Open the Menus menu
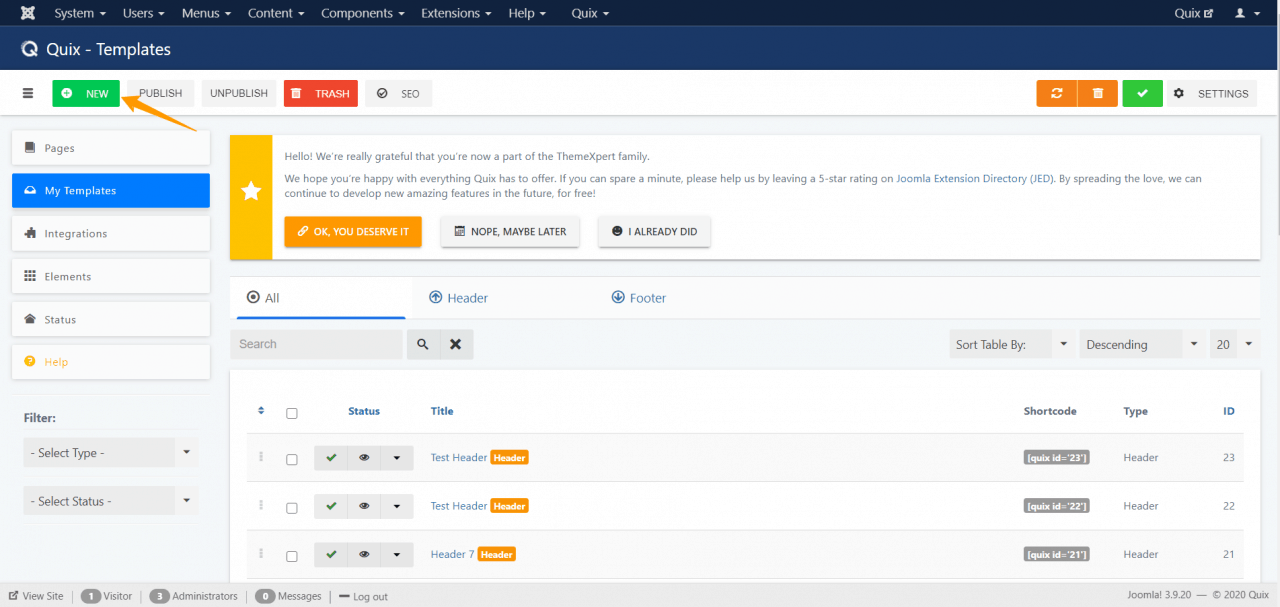The width and height of the screenshot is (1280, 607). (206, 13)
